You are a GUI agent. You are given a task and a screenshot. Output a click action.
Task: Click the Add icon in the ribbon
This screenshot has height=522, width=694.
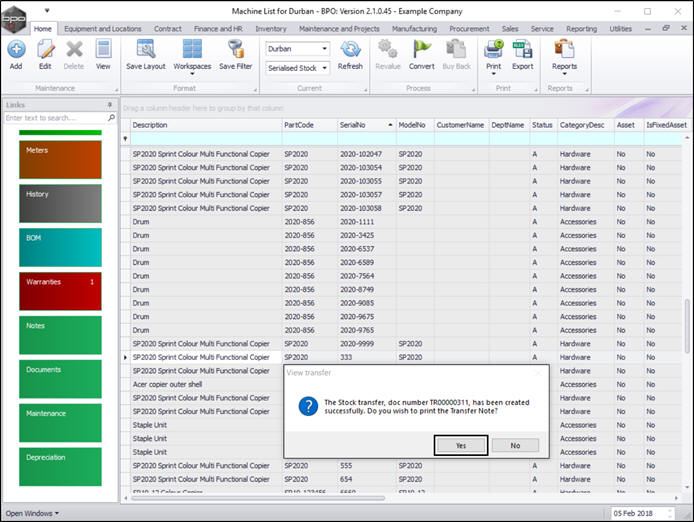click(x=16, y=50)
